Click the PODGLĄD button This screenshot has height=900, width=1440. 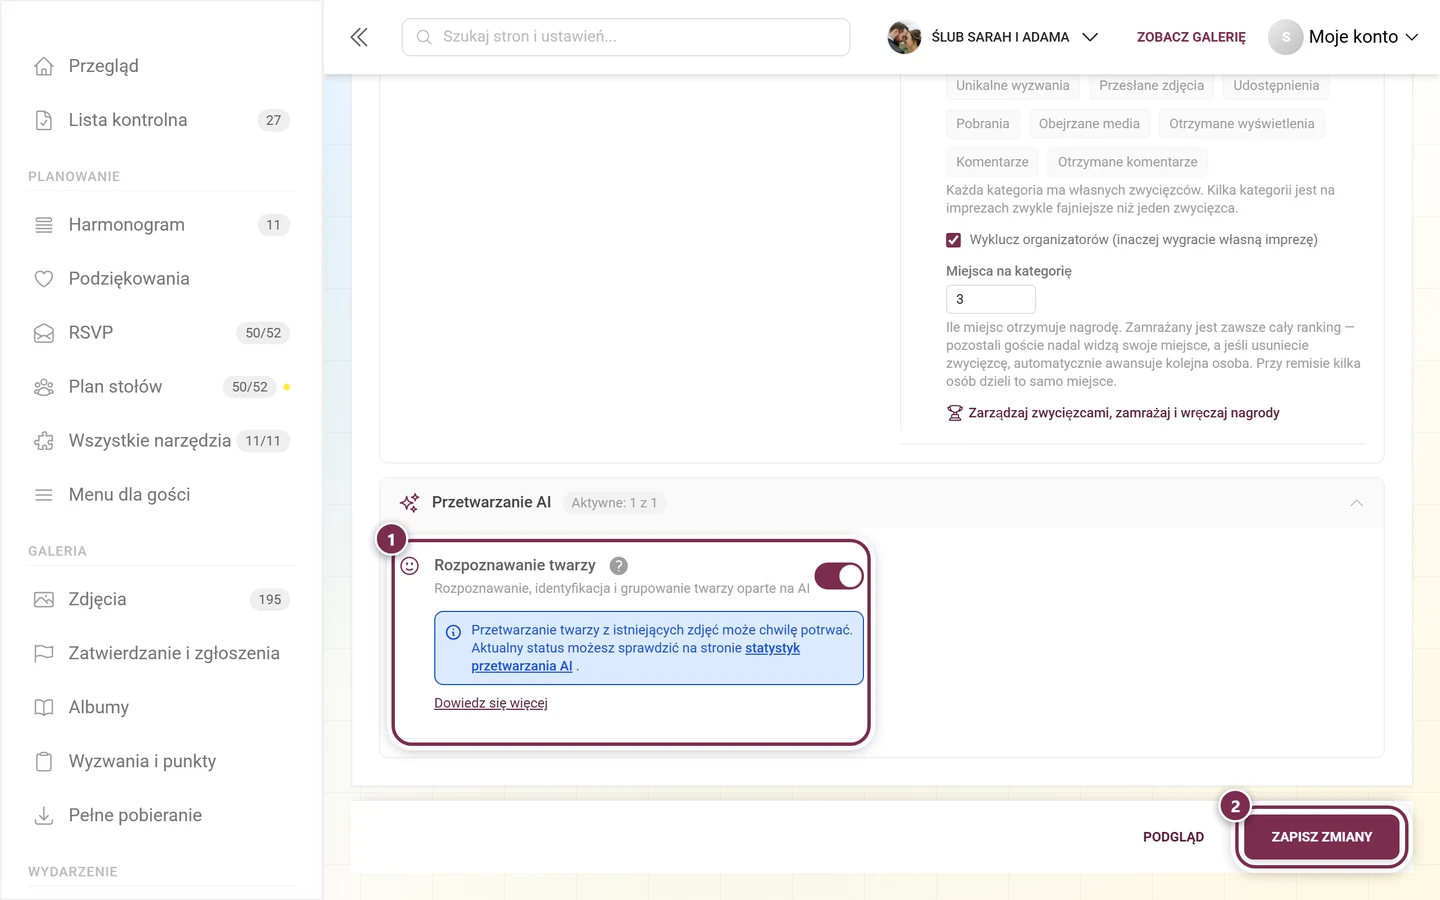point(1174,837)
